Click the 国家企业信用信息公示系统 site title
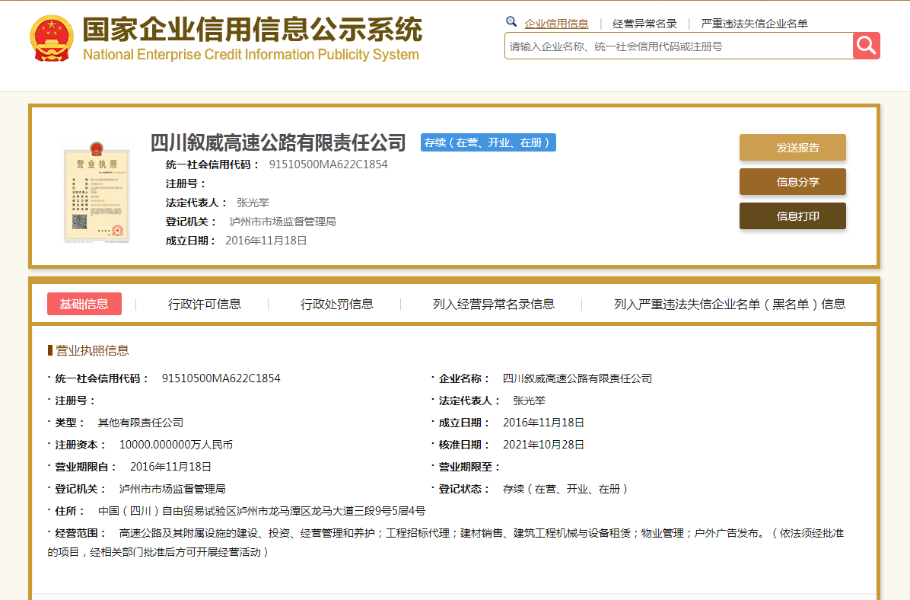 tap(251, 30)
